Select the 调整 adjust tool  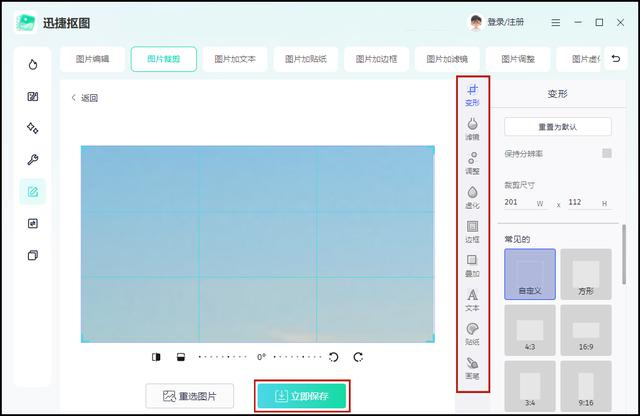point(472,163)
